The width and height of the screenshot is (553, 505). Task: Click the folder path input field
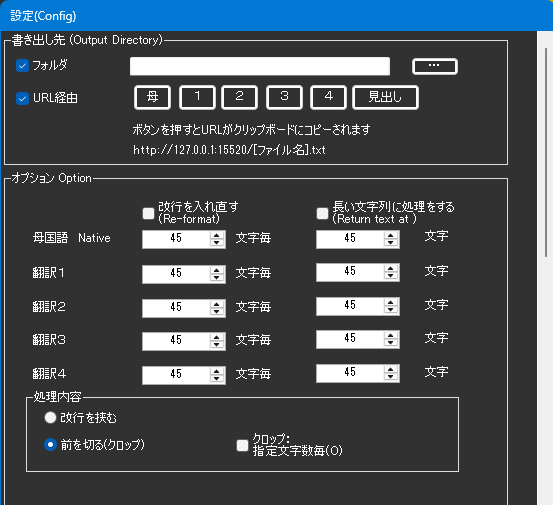coord(260,66)
